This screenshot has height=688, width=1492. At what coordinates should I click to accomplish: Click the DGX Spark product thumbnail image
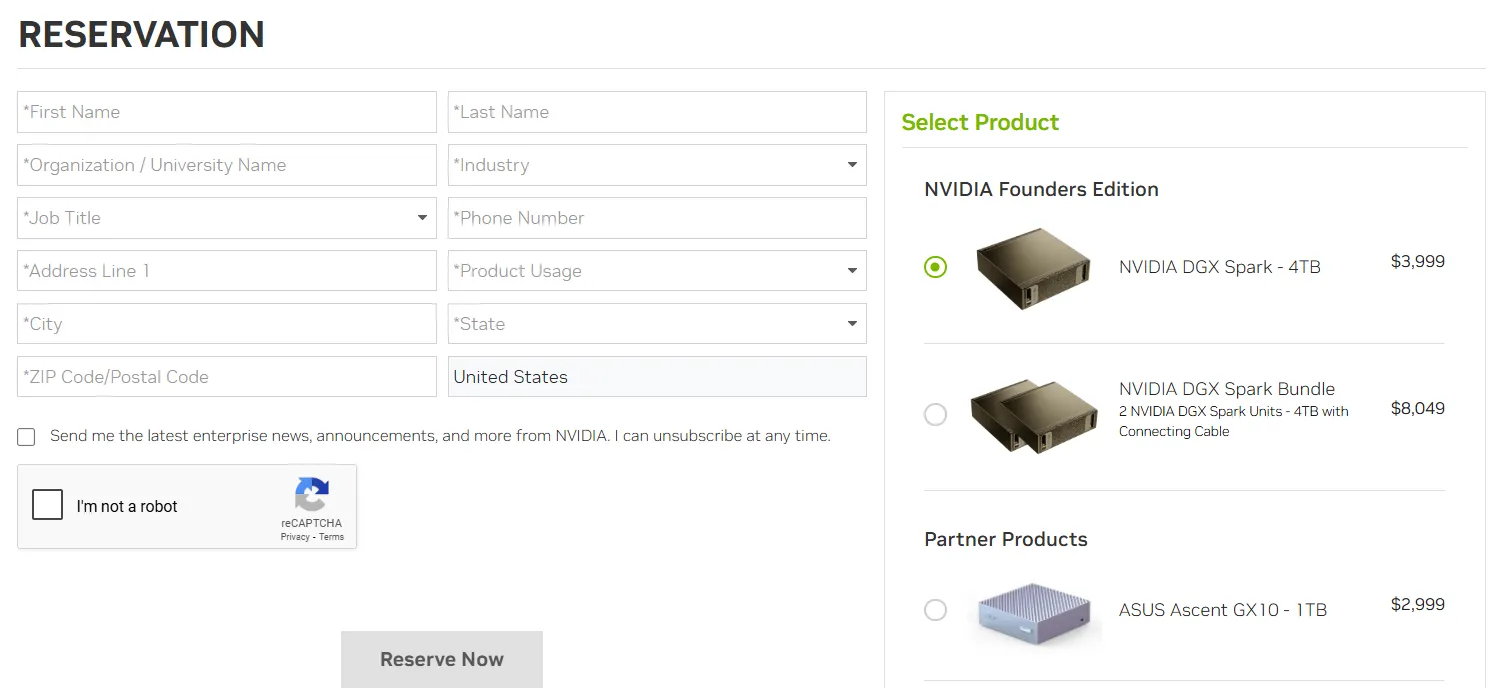1033,267
